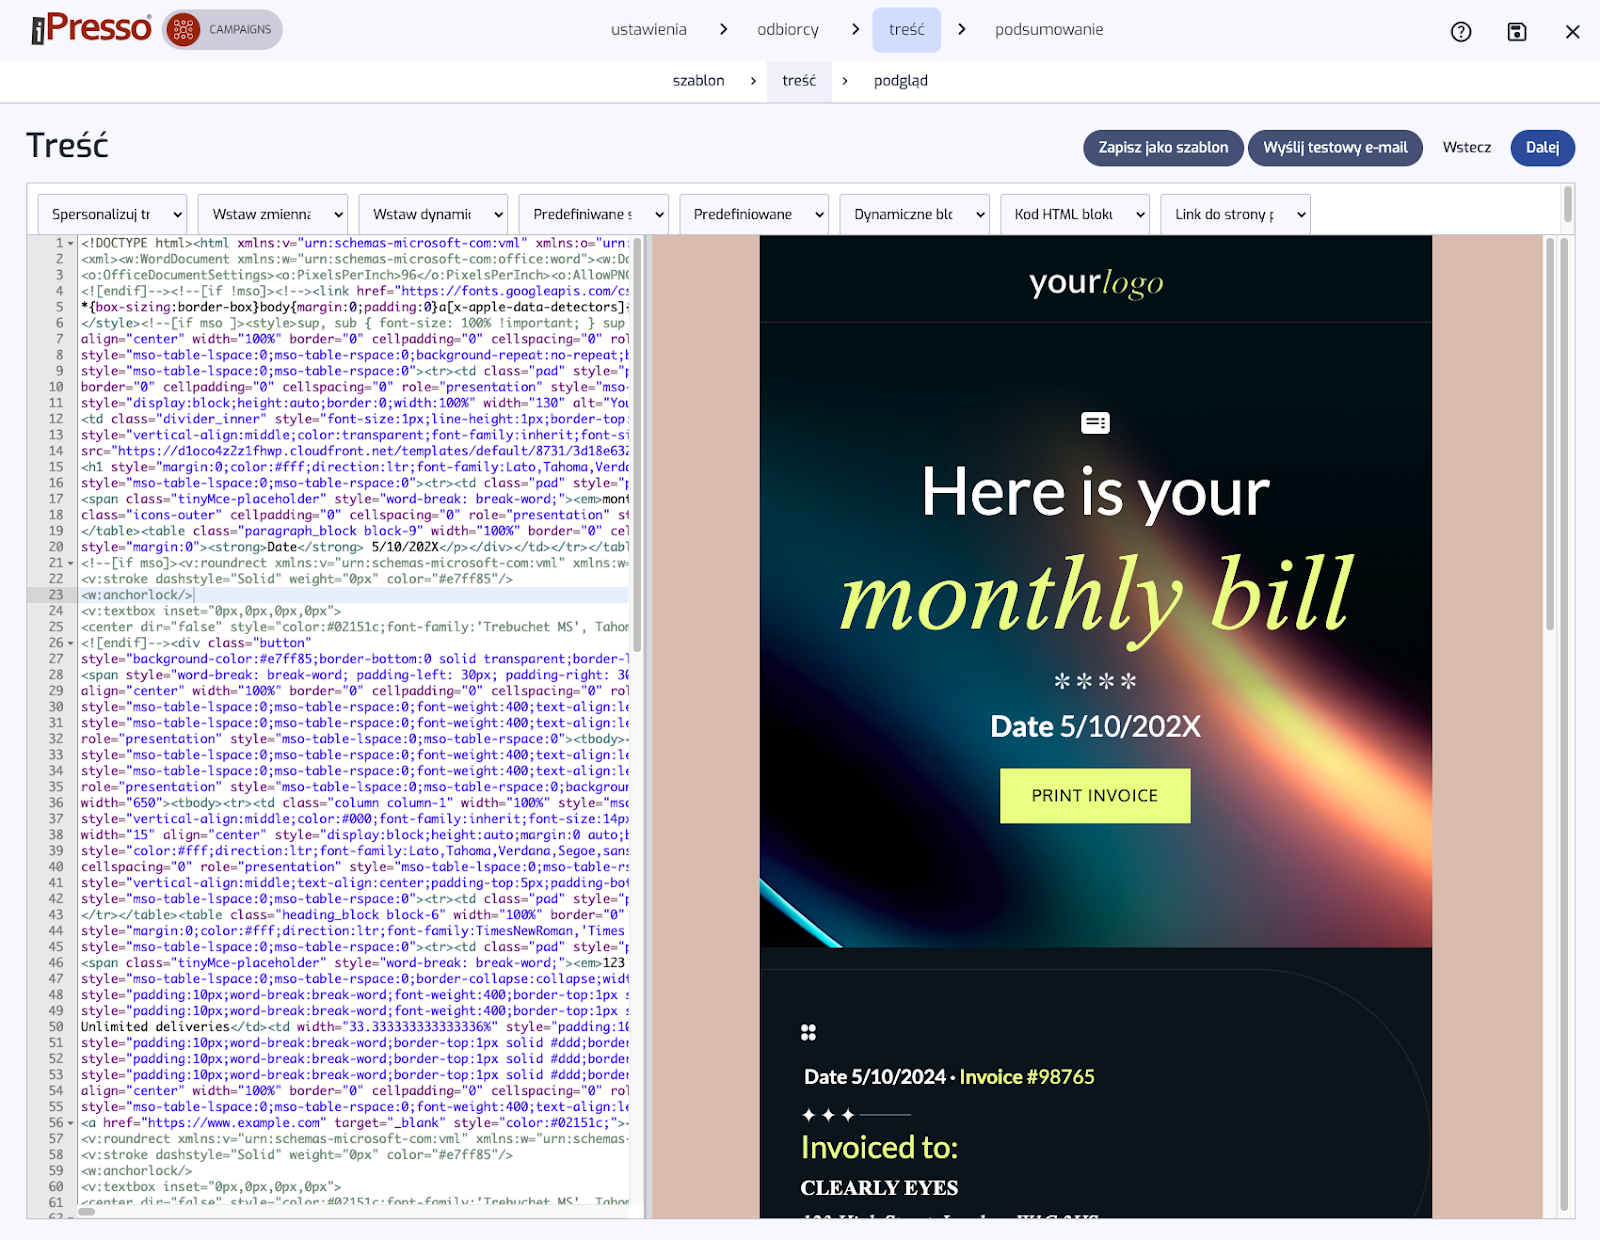Click the DOCTYPE html line 1 code

click(355, 243)
